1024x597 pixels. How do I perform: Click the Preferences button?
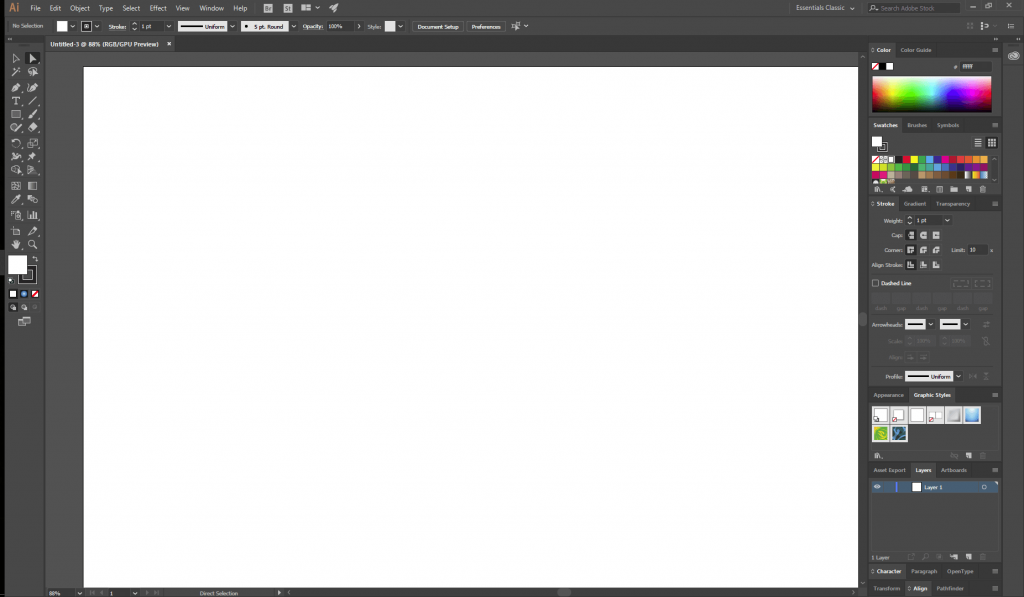point(486,26)
